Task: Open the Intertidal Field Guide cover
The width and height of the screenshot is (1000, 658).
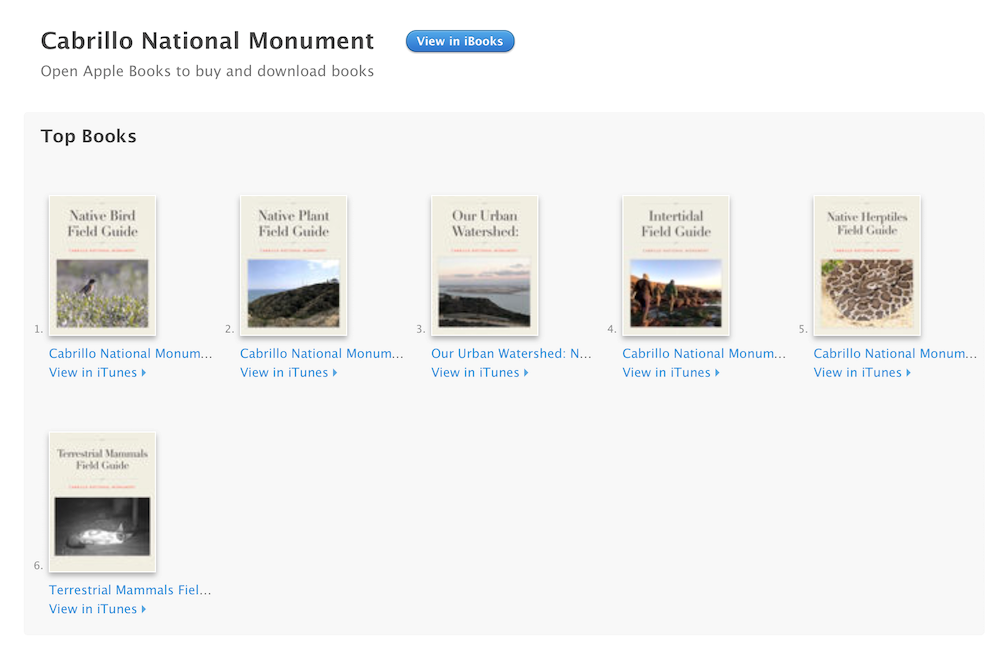Action: pyautogui.click(x=675, y=265)
